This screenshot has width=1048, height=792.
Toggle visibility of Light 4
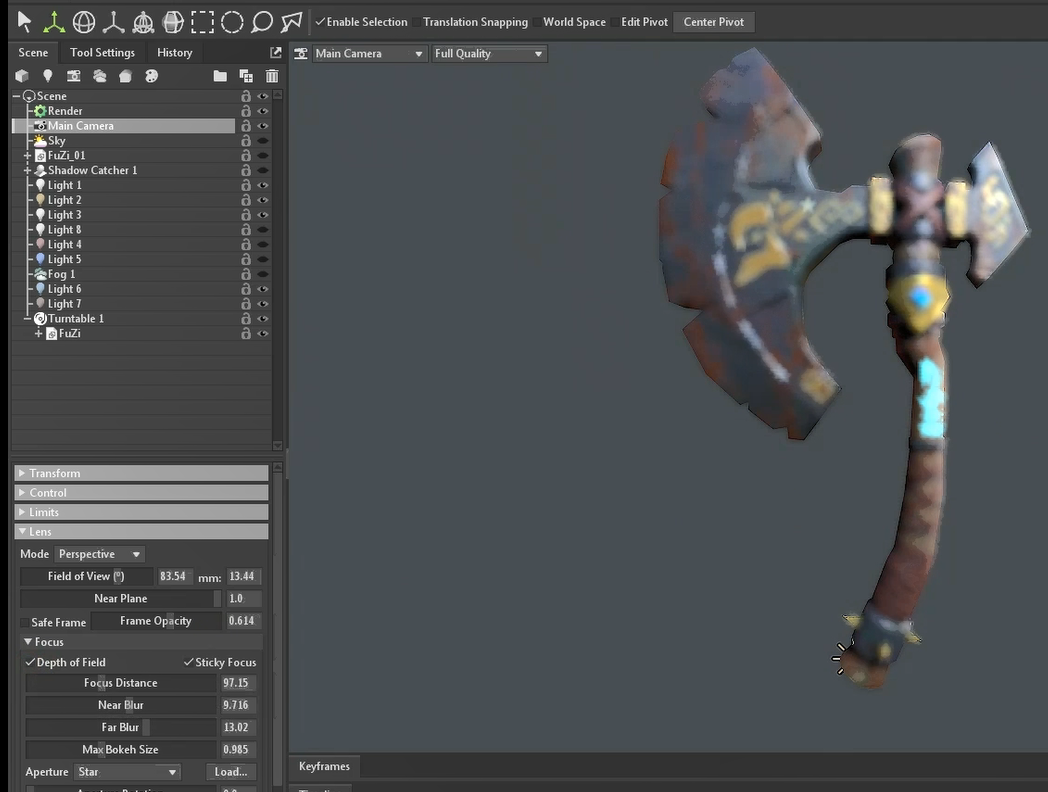(263, 245)
